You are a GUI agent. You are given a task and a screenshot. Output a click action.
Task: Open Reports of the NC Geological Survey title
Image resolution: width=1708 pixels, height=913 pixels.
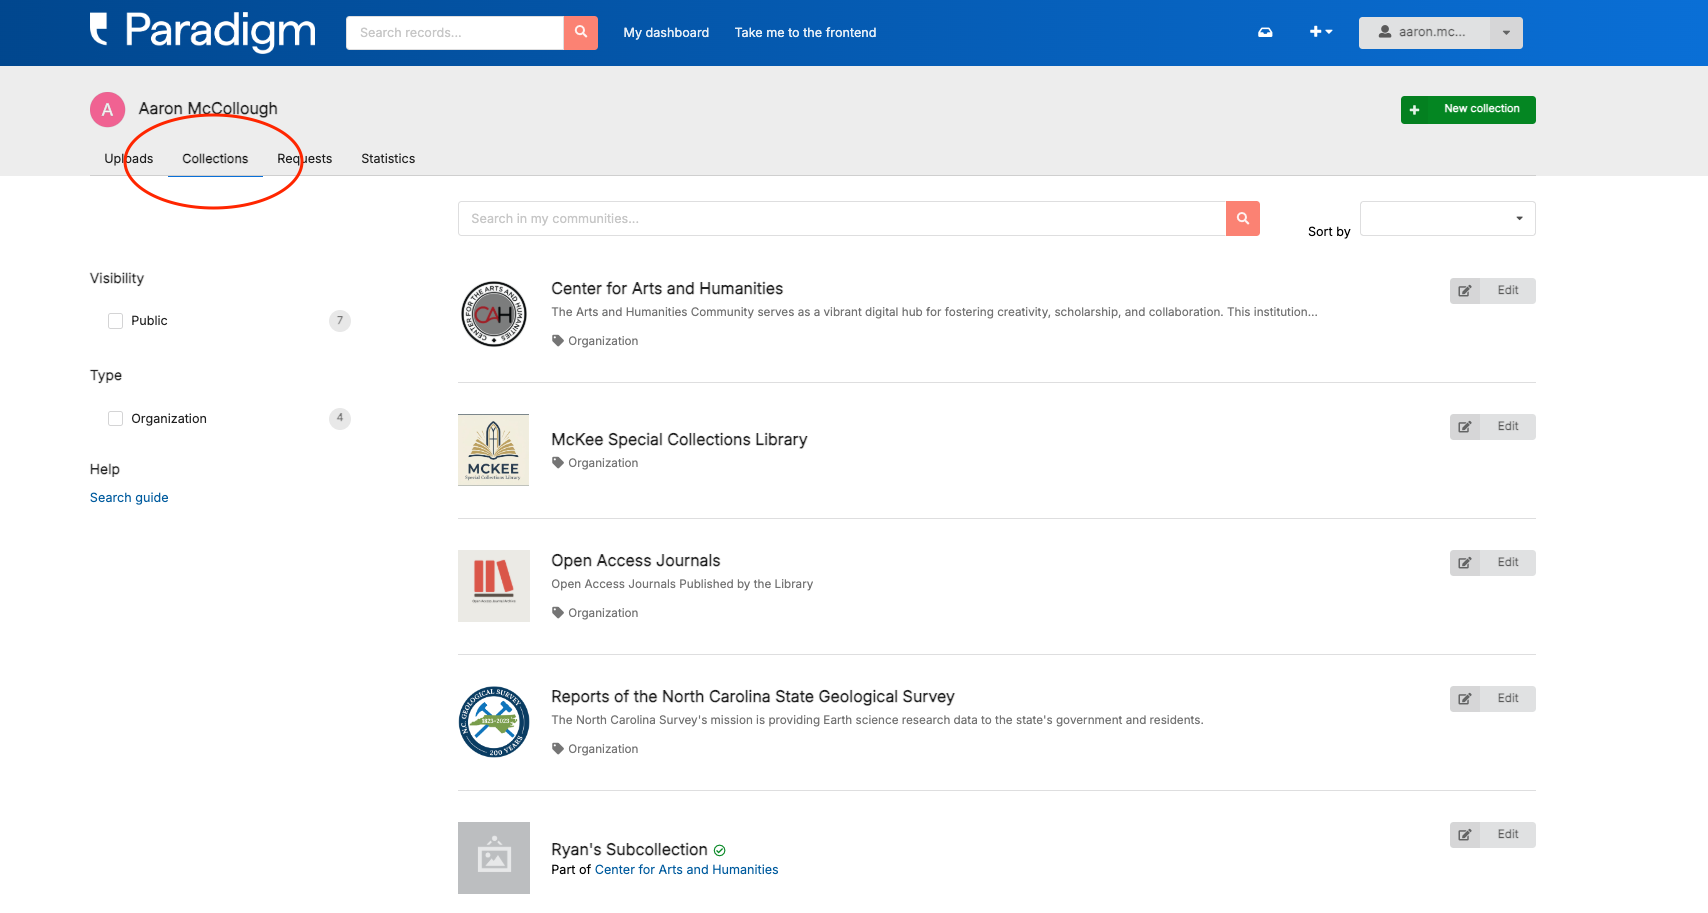[753, 697]
